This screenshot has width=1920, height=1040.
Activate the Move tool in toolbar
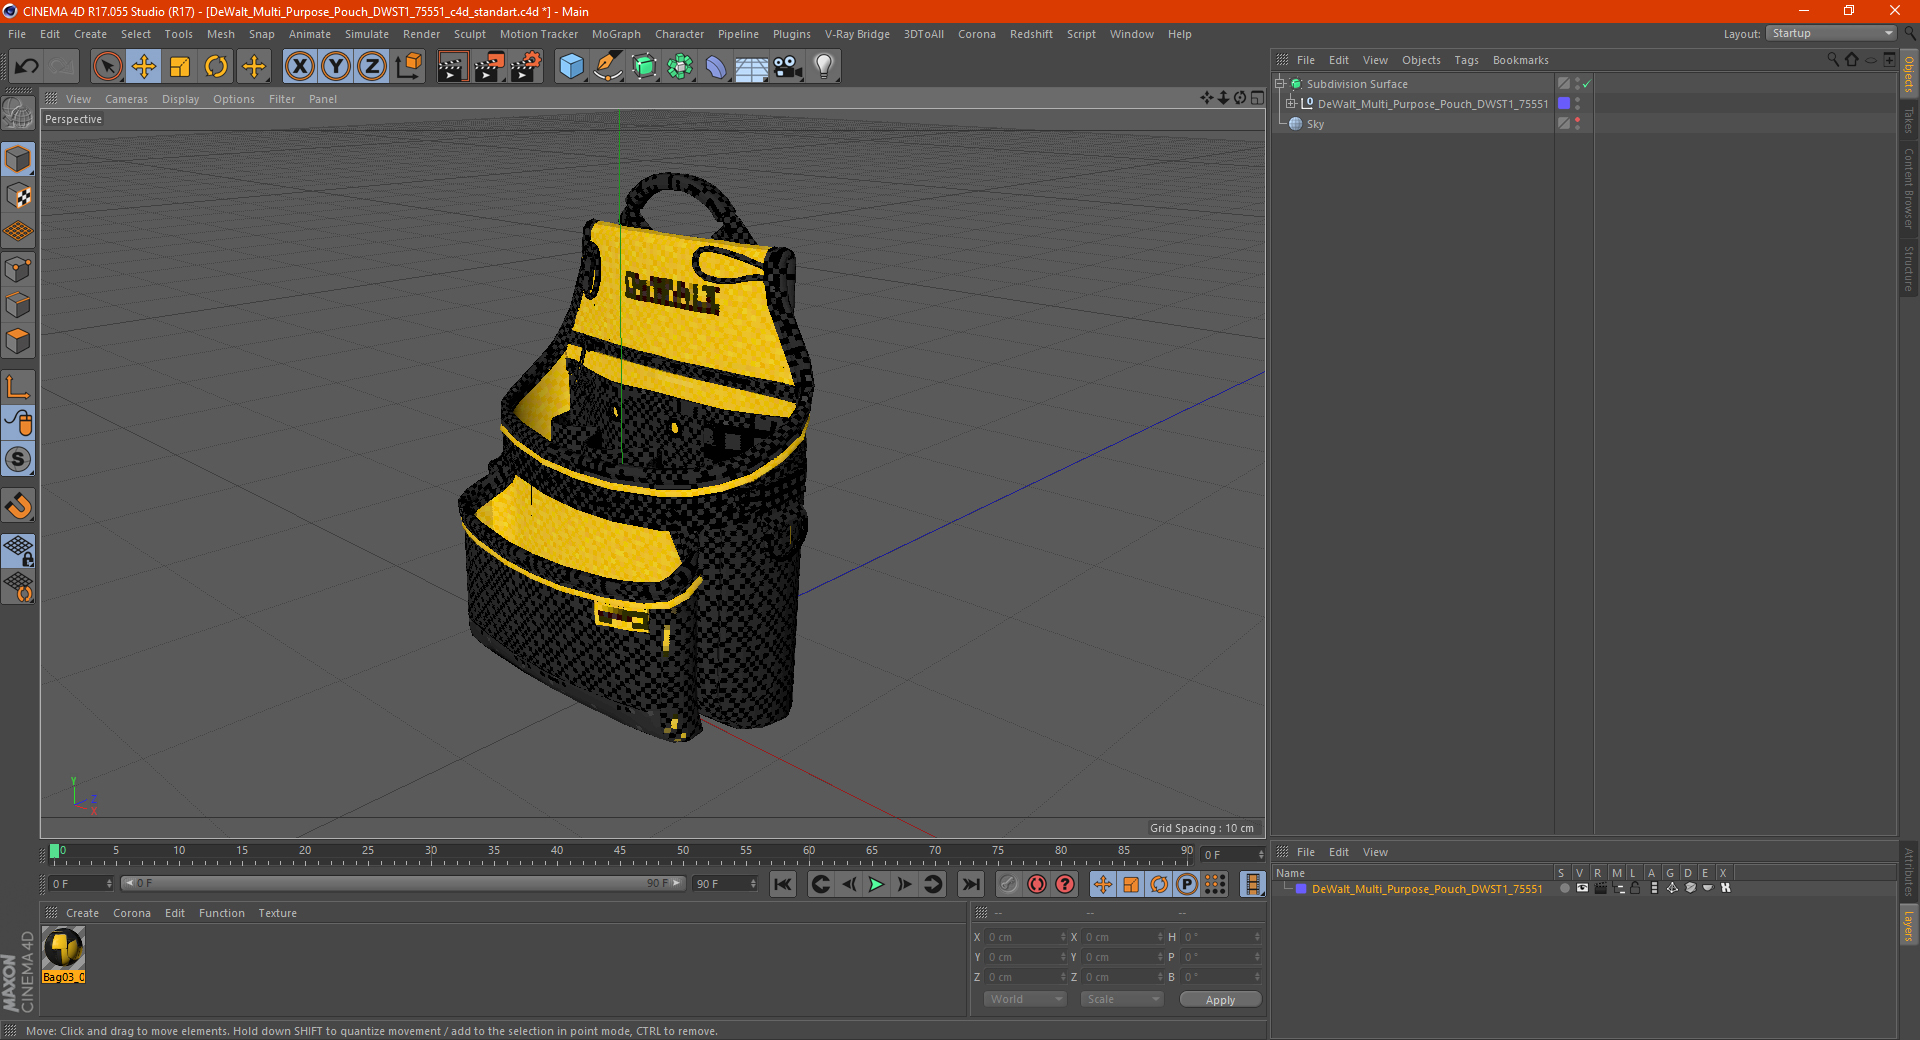144,67
